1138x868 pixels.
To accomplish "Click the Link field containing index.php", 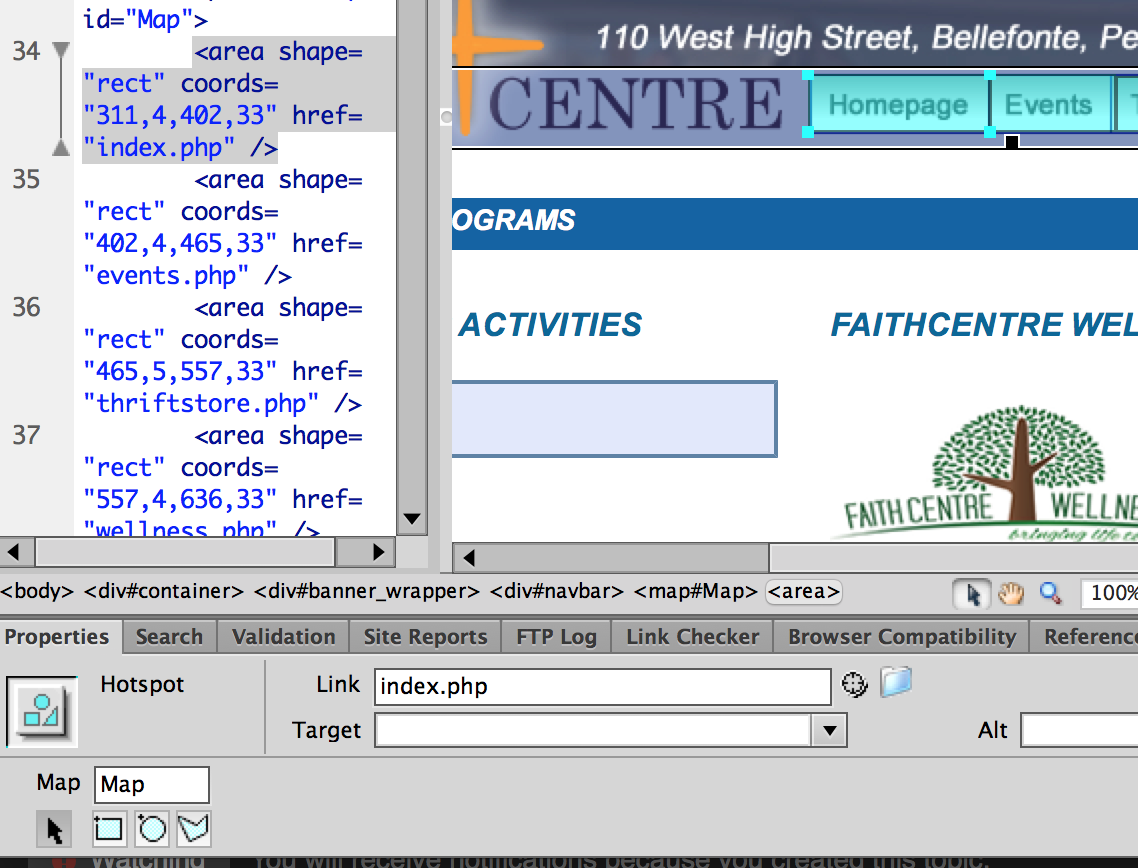I will click(602, 687).
